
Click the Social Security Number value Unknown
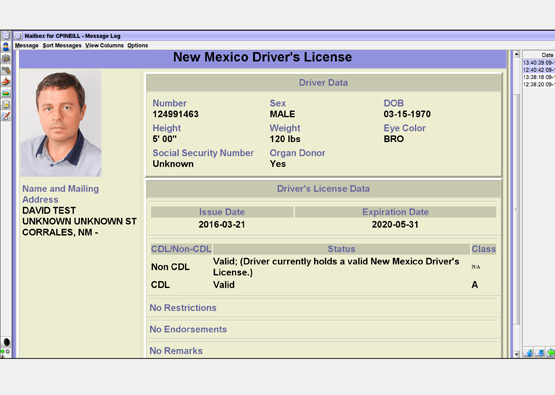tap(173, 164)
